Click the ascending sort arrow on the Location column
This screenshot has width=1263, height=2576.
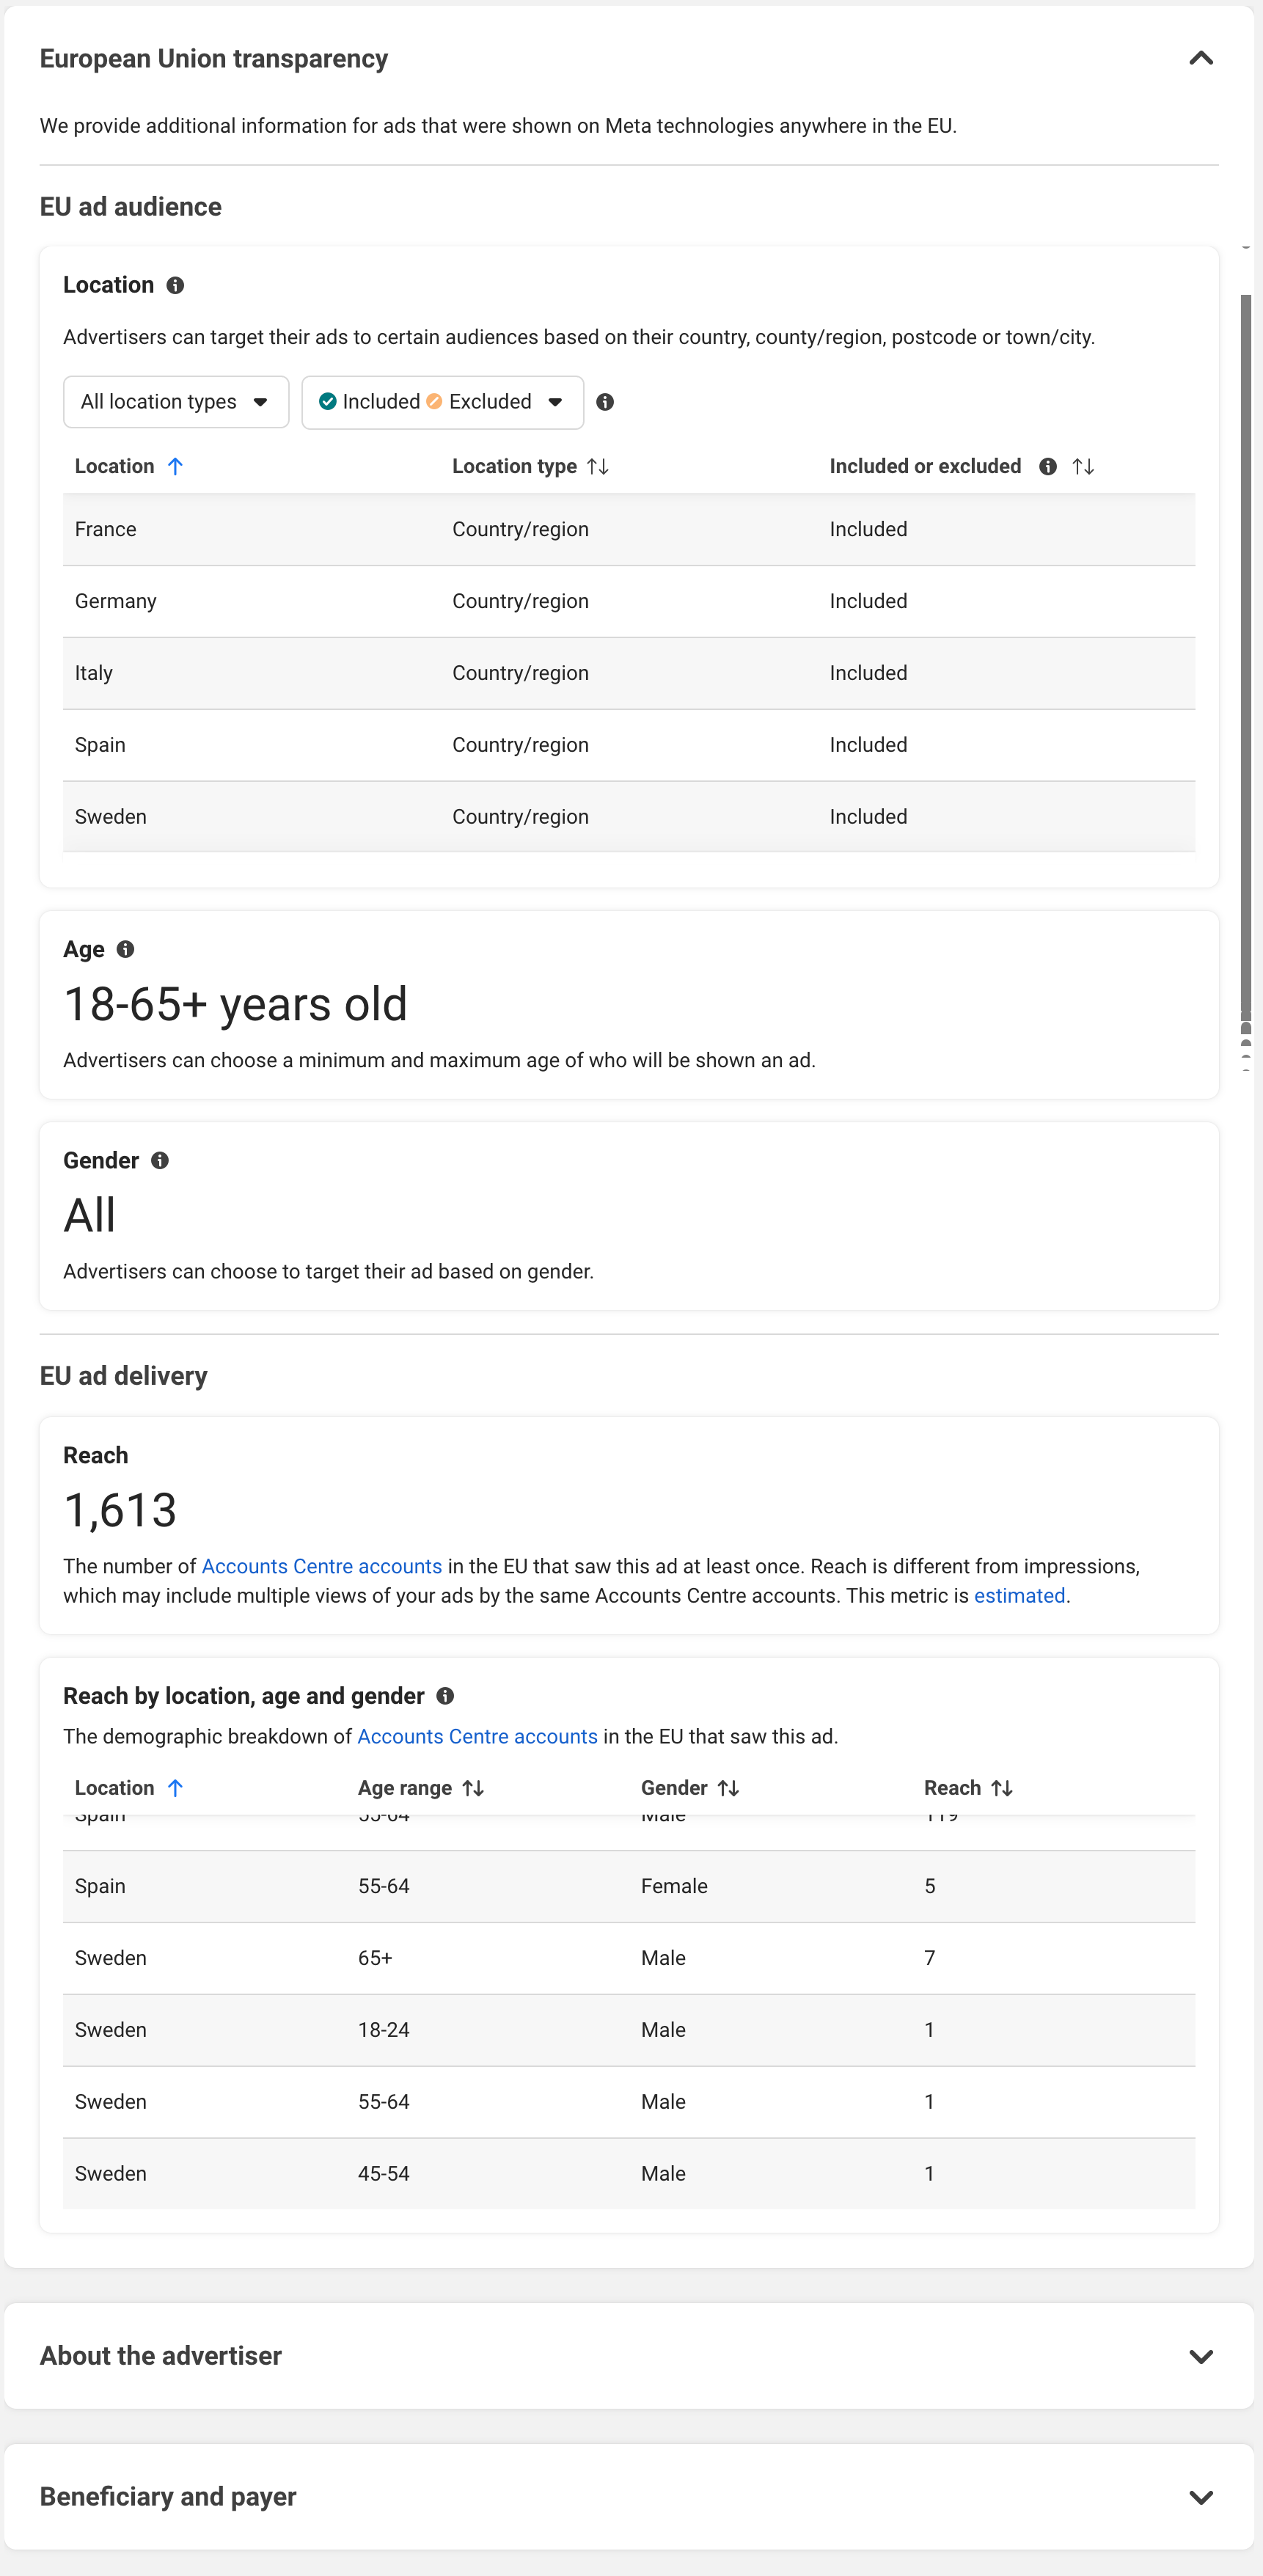point(176,466)
